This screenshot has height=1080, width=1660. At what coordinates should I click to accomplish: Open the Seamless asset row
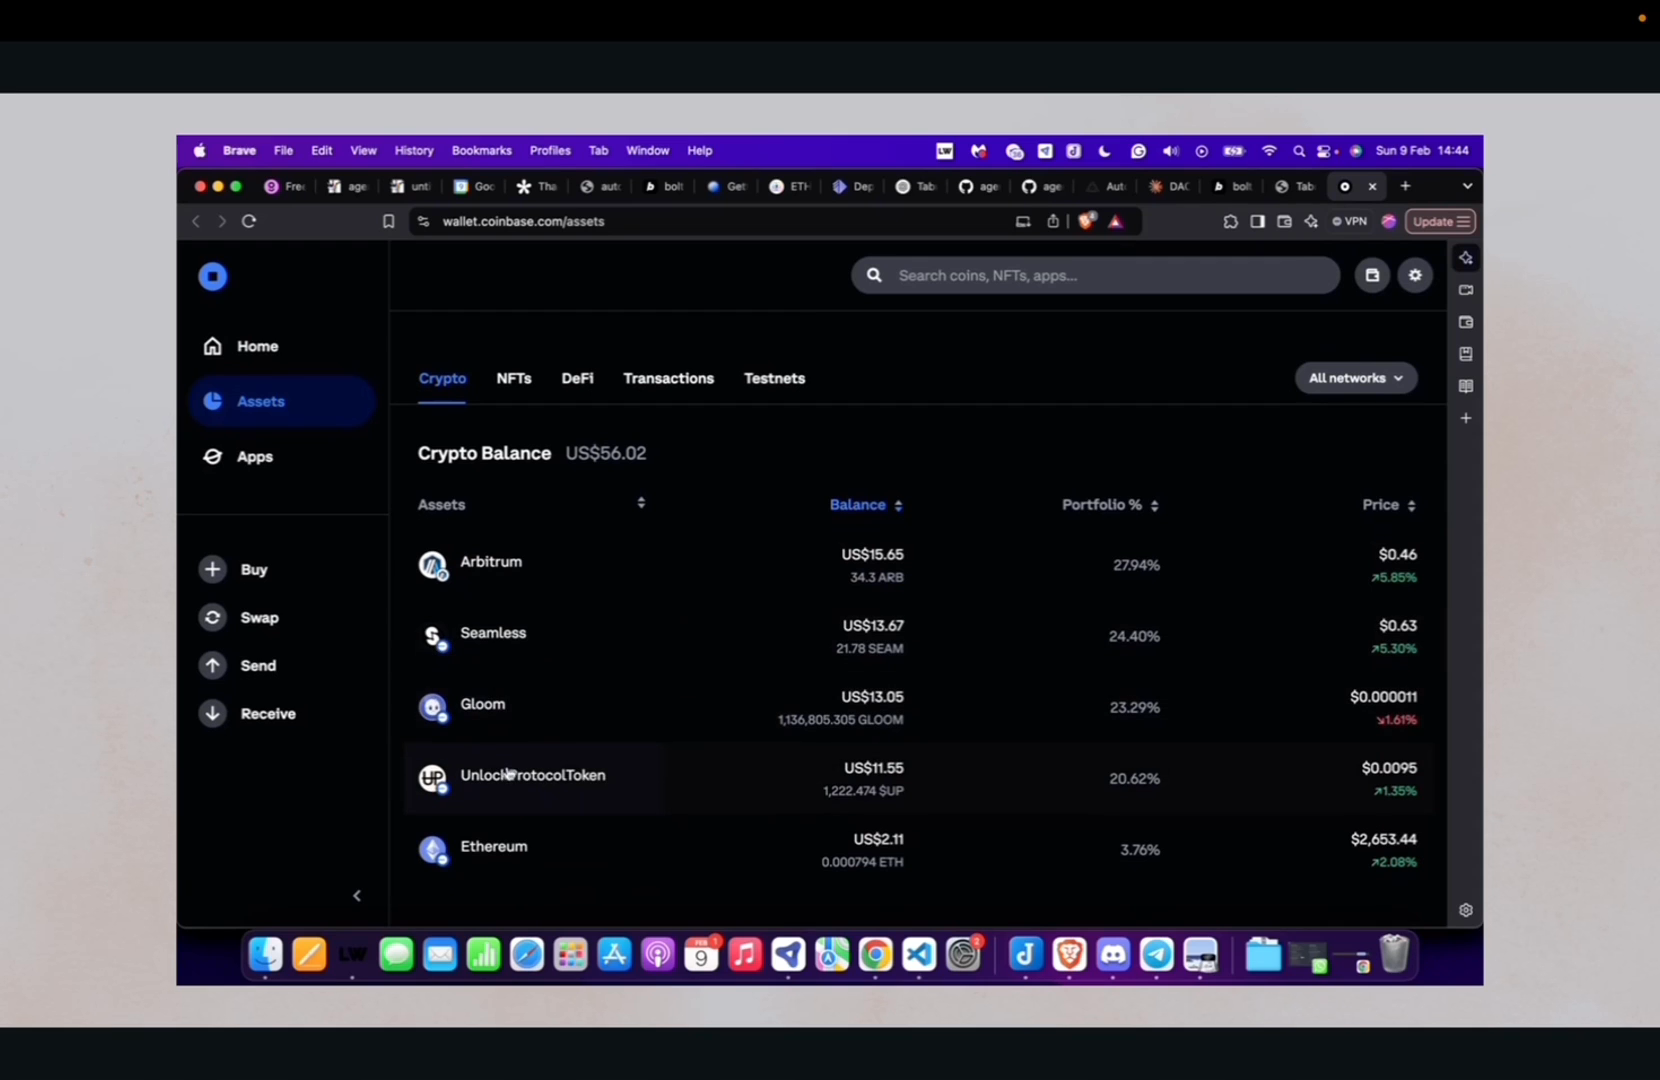(x=917, y=637)
